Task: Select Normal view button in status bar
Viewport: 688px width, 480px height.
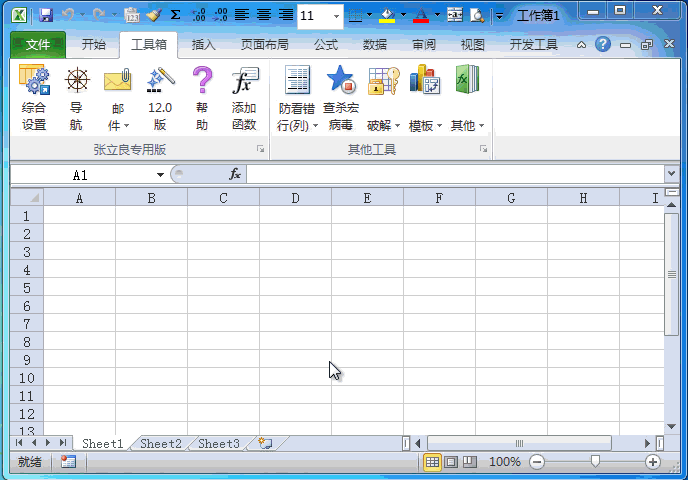Action: point(433,462)
